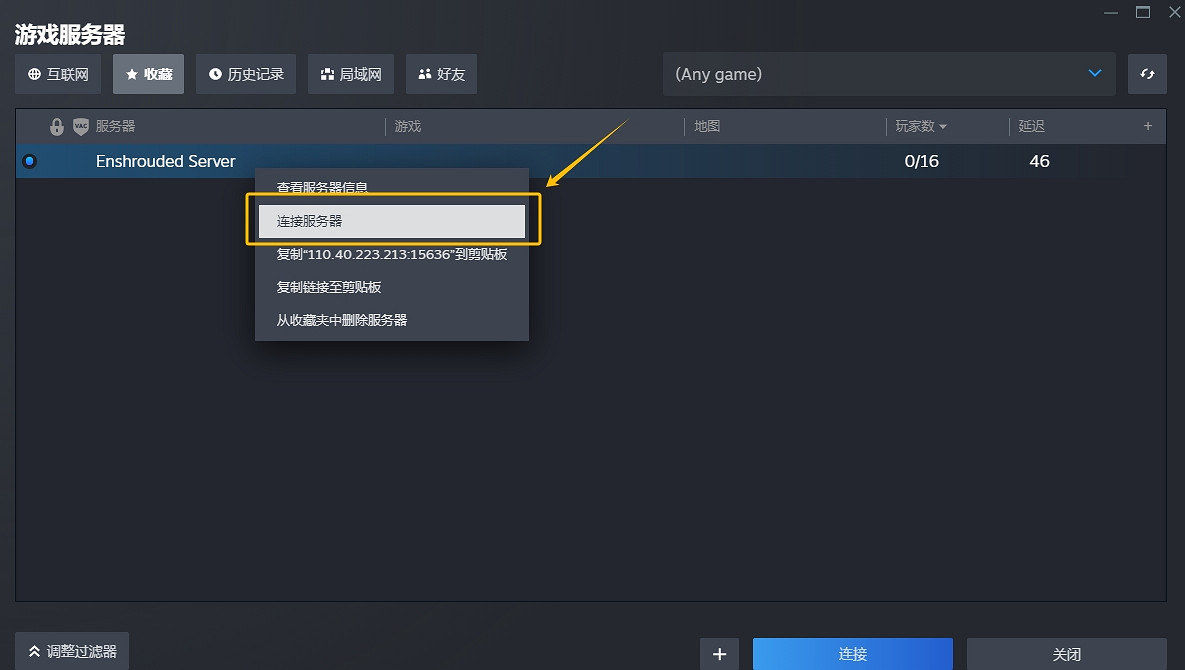Select the Enshrouded Server row indicator dot
This screenshot has width=1185, height=670.
(x=29, y=161)
